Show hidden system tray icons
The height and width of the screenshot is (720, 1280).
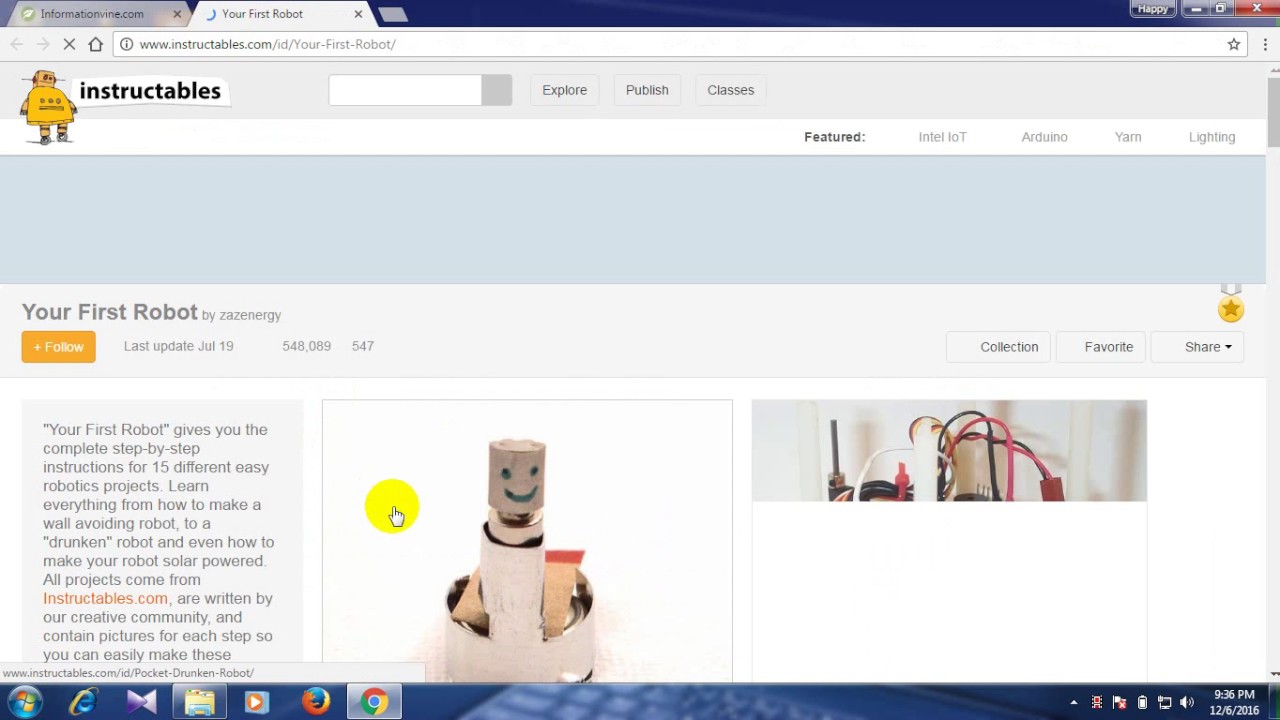1074,703
